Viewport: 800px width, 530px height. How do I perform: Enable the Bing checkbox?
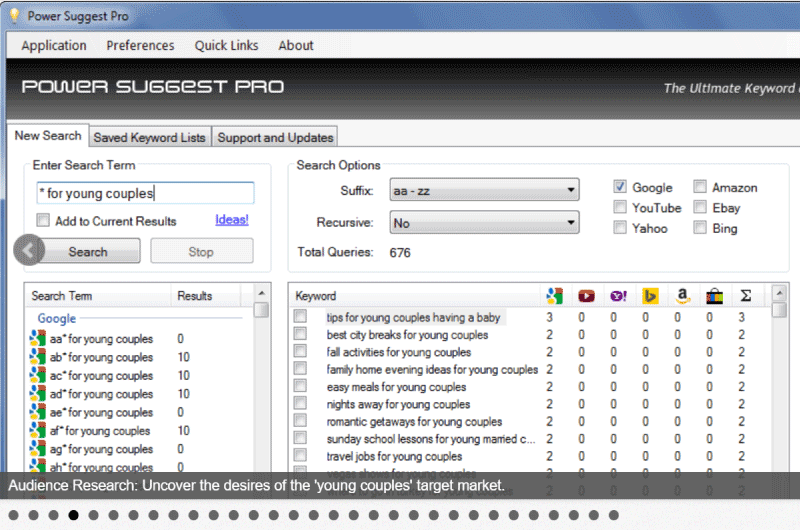click(699, 228)
